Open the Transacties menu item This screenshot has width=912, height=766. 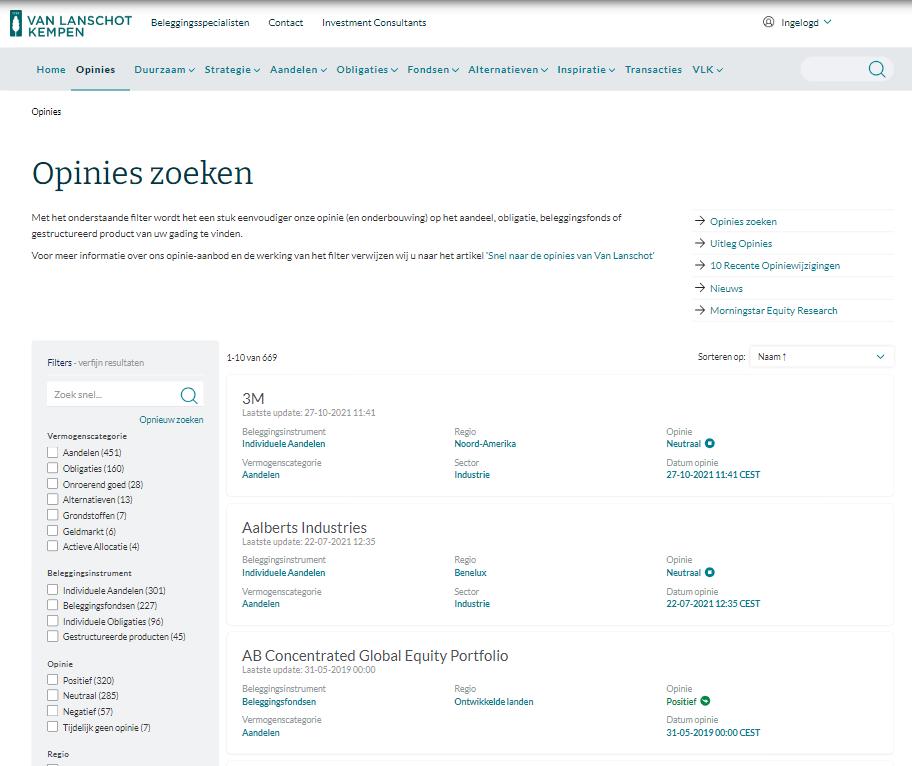tap(653, 70)
